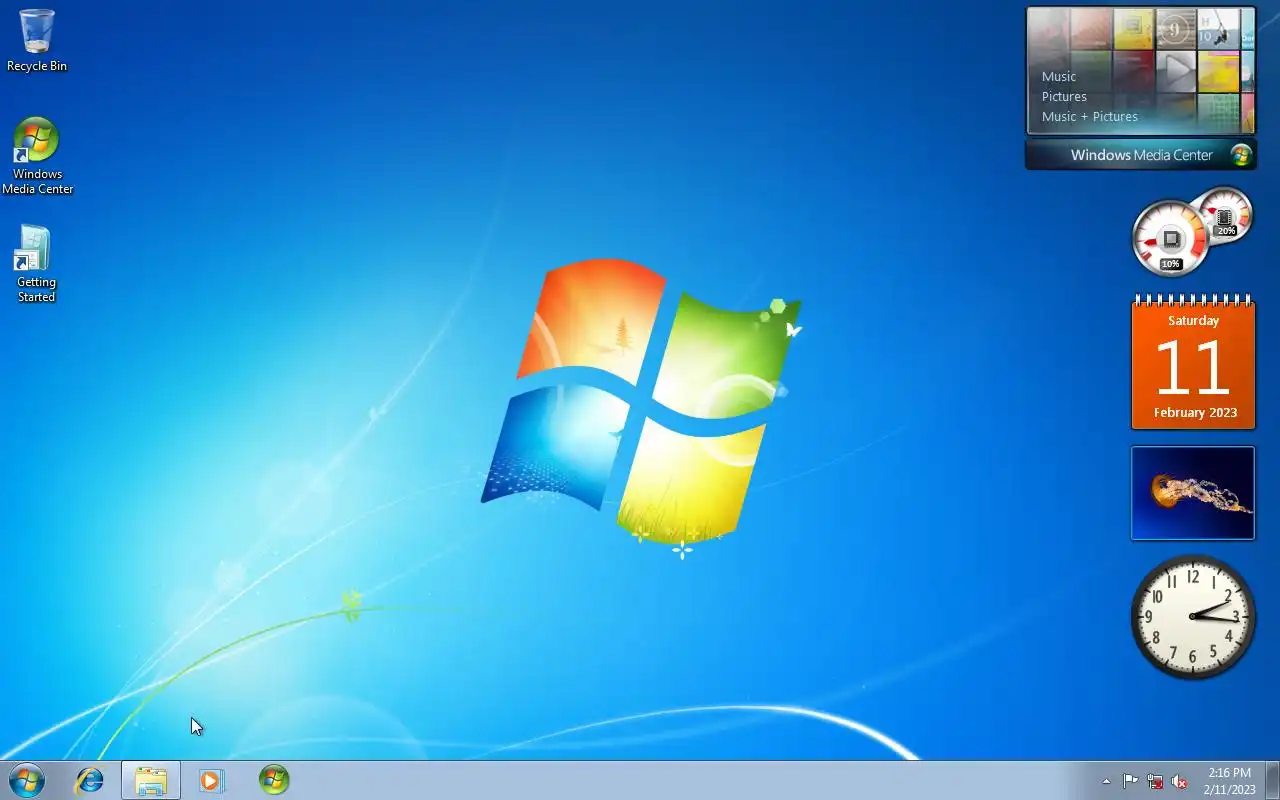
Task: Click the Media Center gadget logo orb
Action: (x=1241, y=155)
